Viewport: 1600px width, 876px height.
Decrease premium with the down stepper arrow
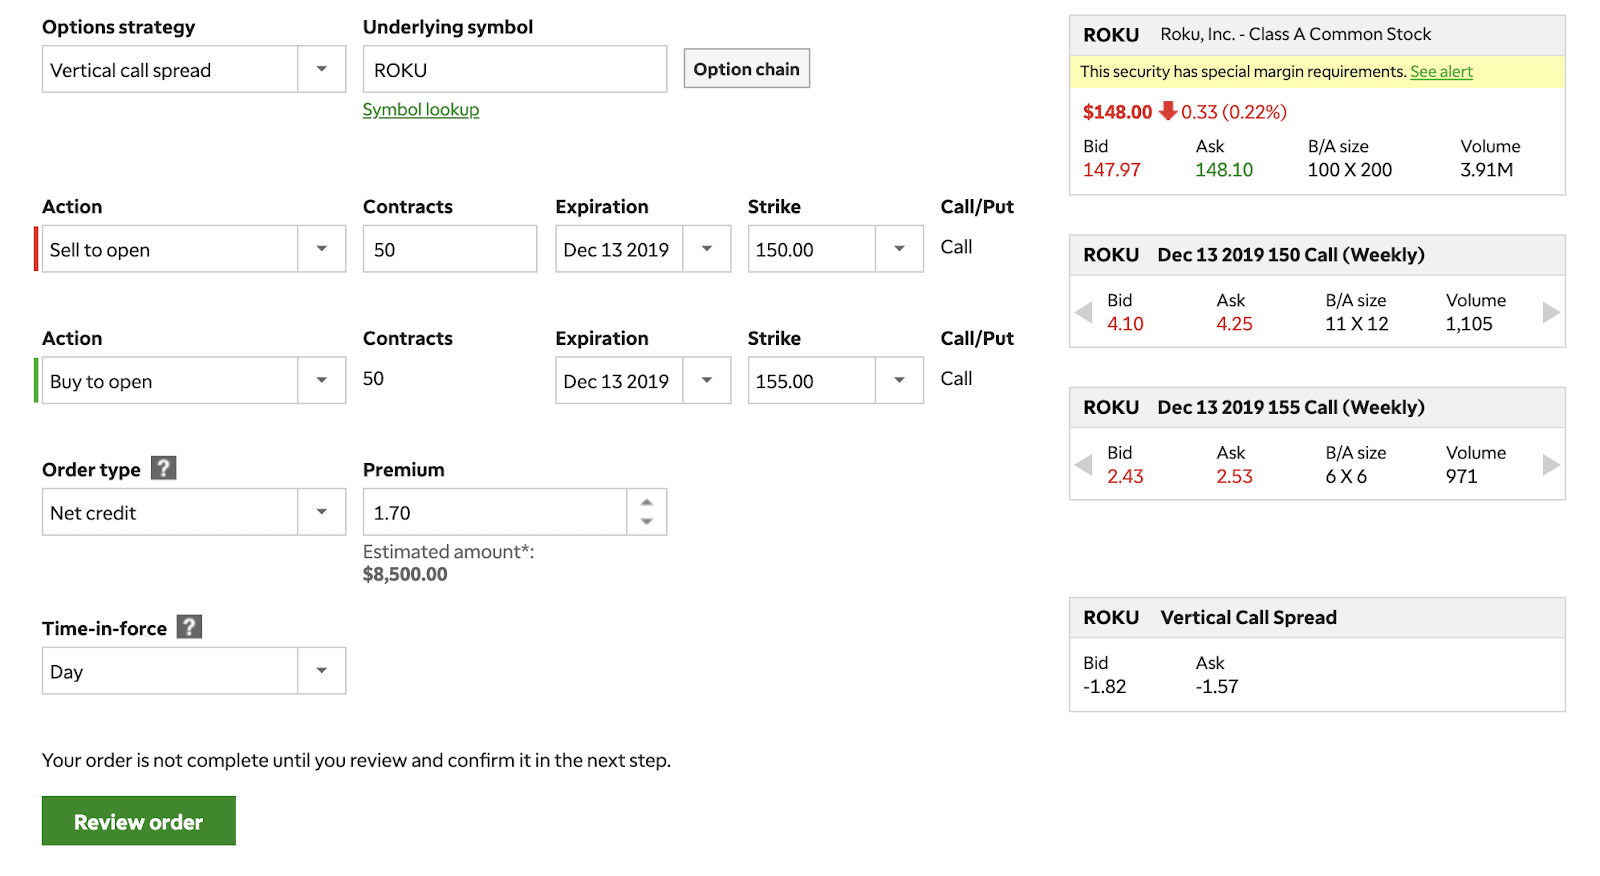pyautogui.click(x=647, y=522)
